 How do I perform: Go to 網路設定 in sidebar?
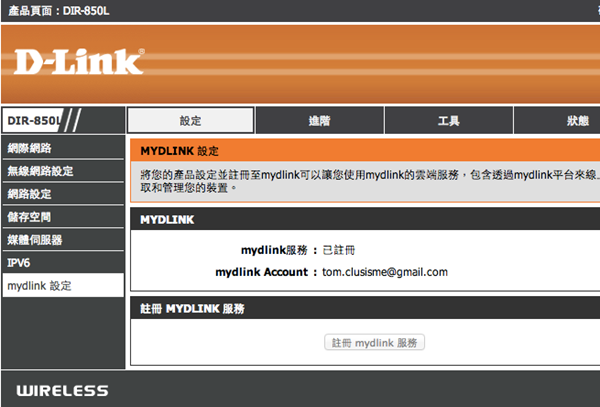63,194
